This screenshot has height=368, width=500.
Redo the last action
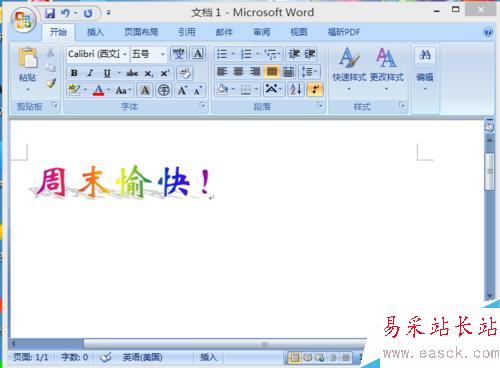(88, 13)
